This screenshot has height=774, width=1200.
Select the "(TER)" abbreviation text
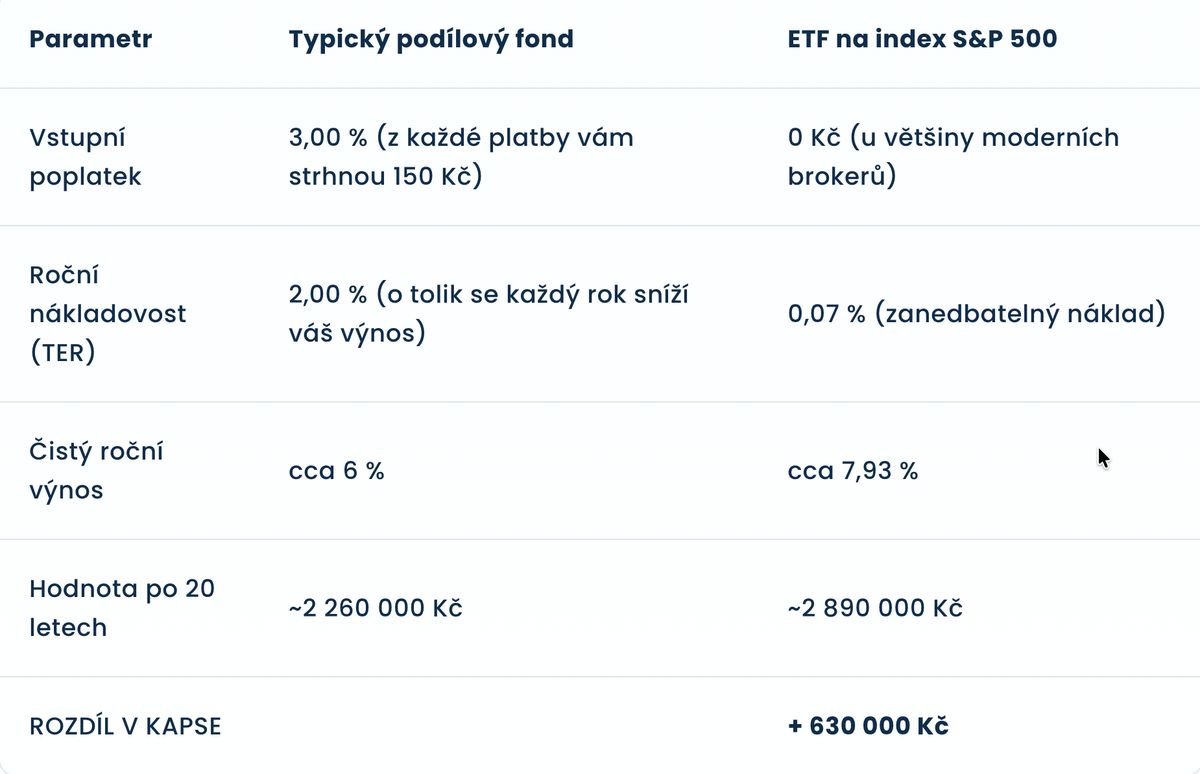[x=62, y=353]
